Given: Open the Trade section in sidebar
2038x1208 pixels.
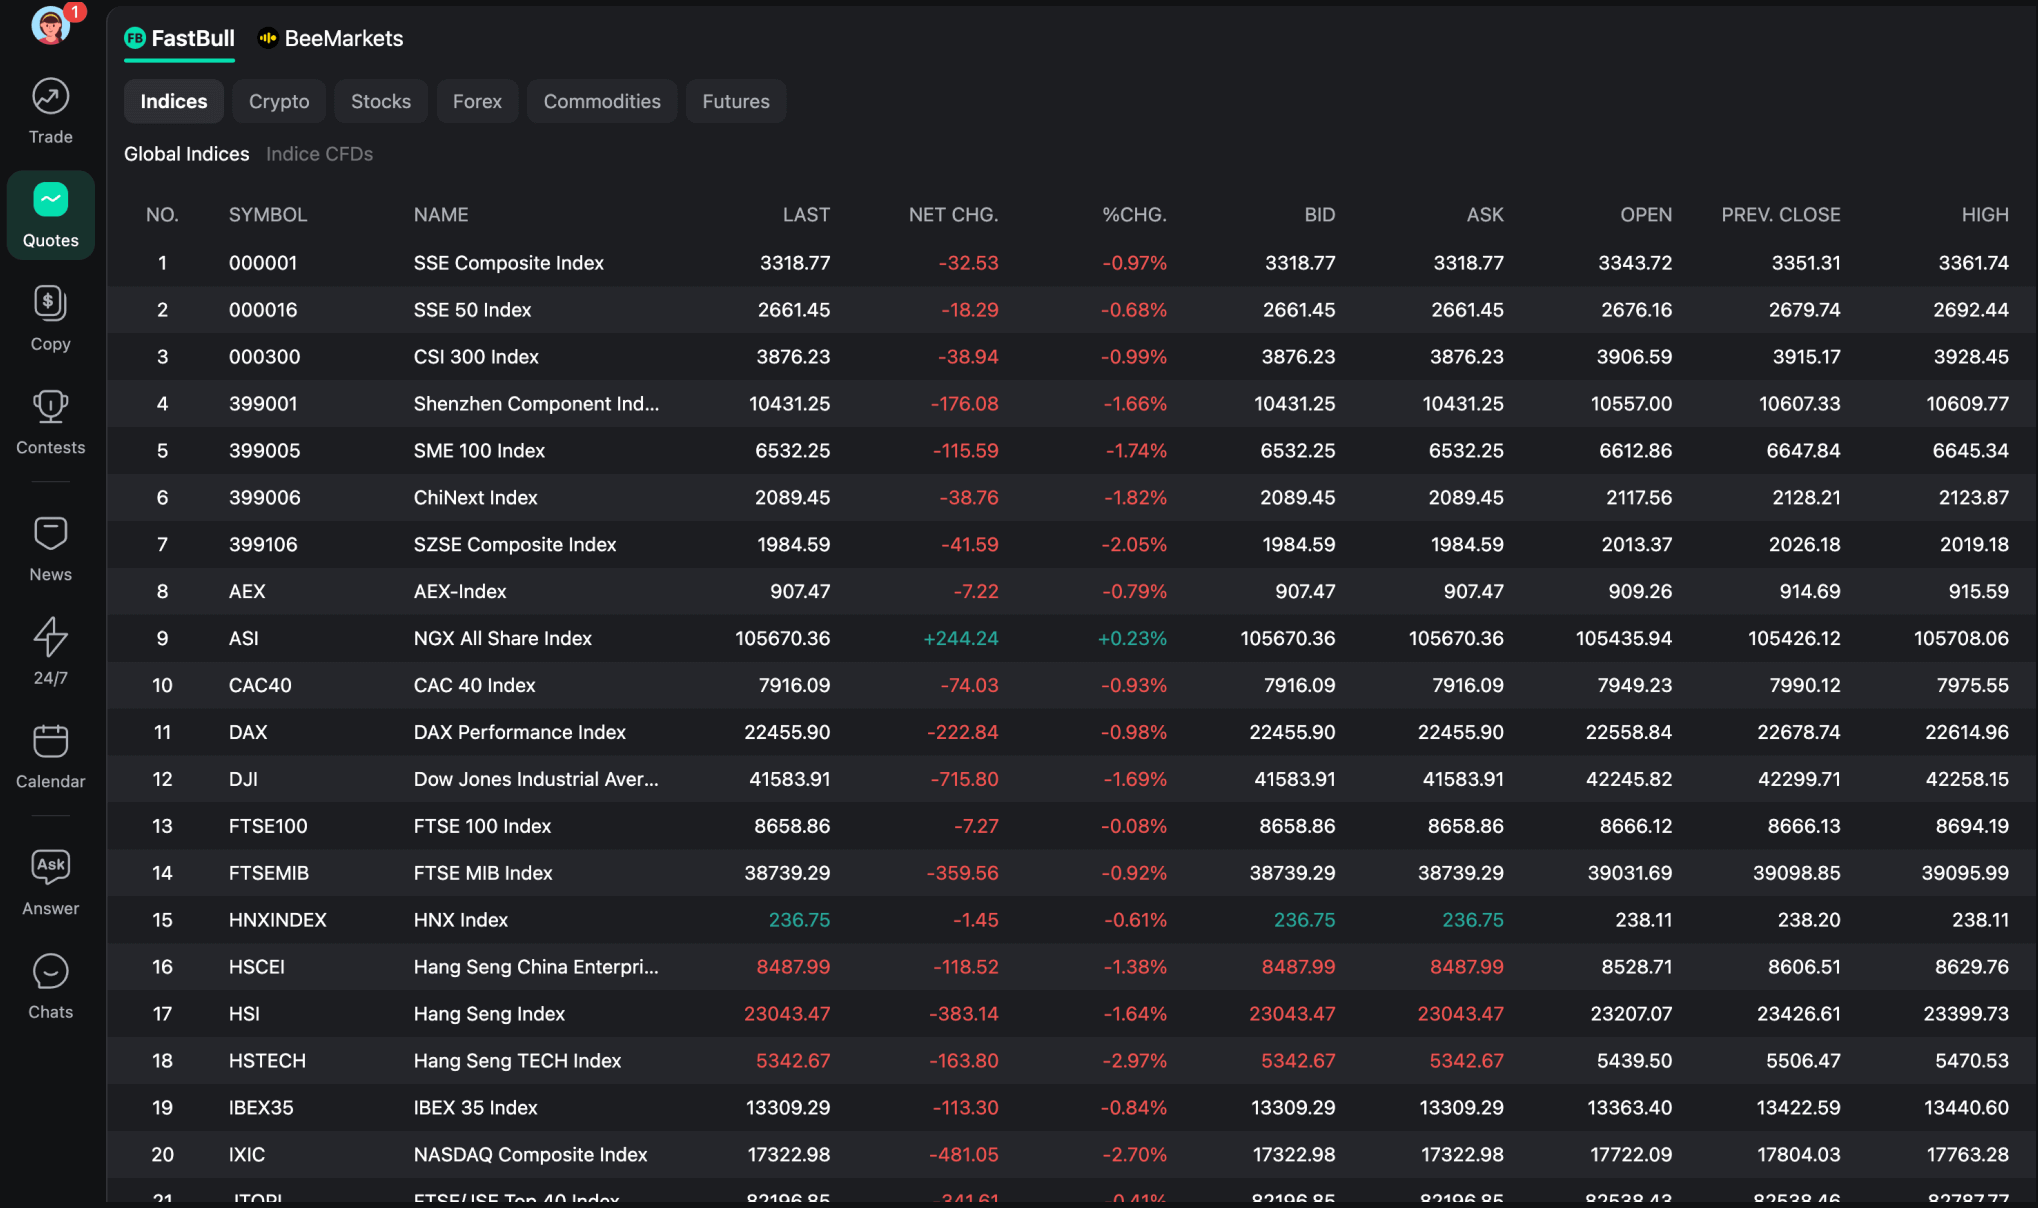Looking at the screenshot, I should [50, 110].
